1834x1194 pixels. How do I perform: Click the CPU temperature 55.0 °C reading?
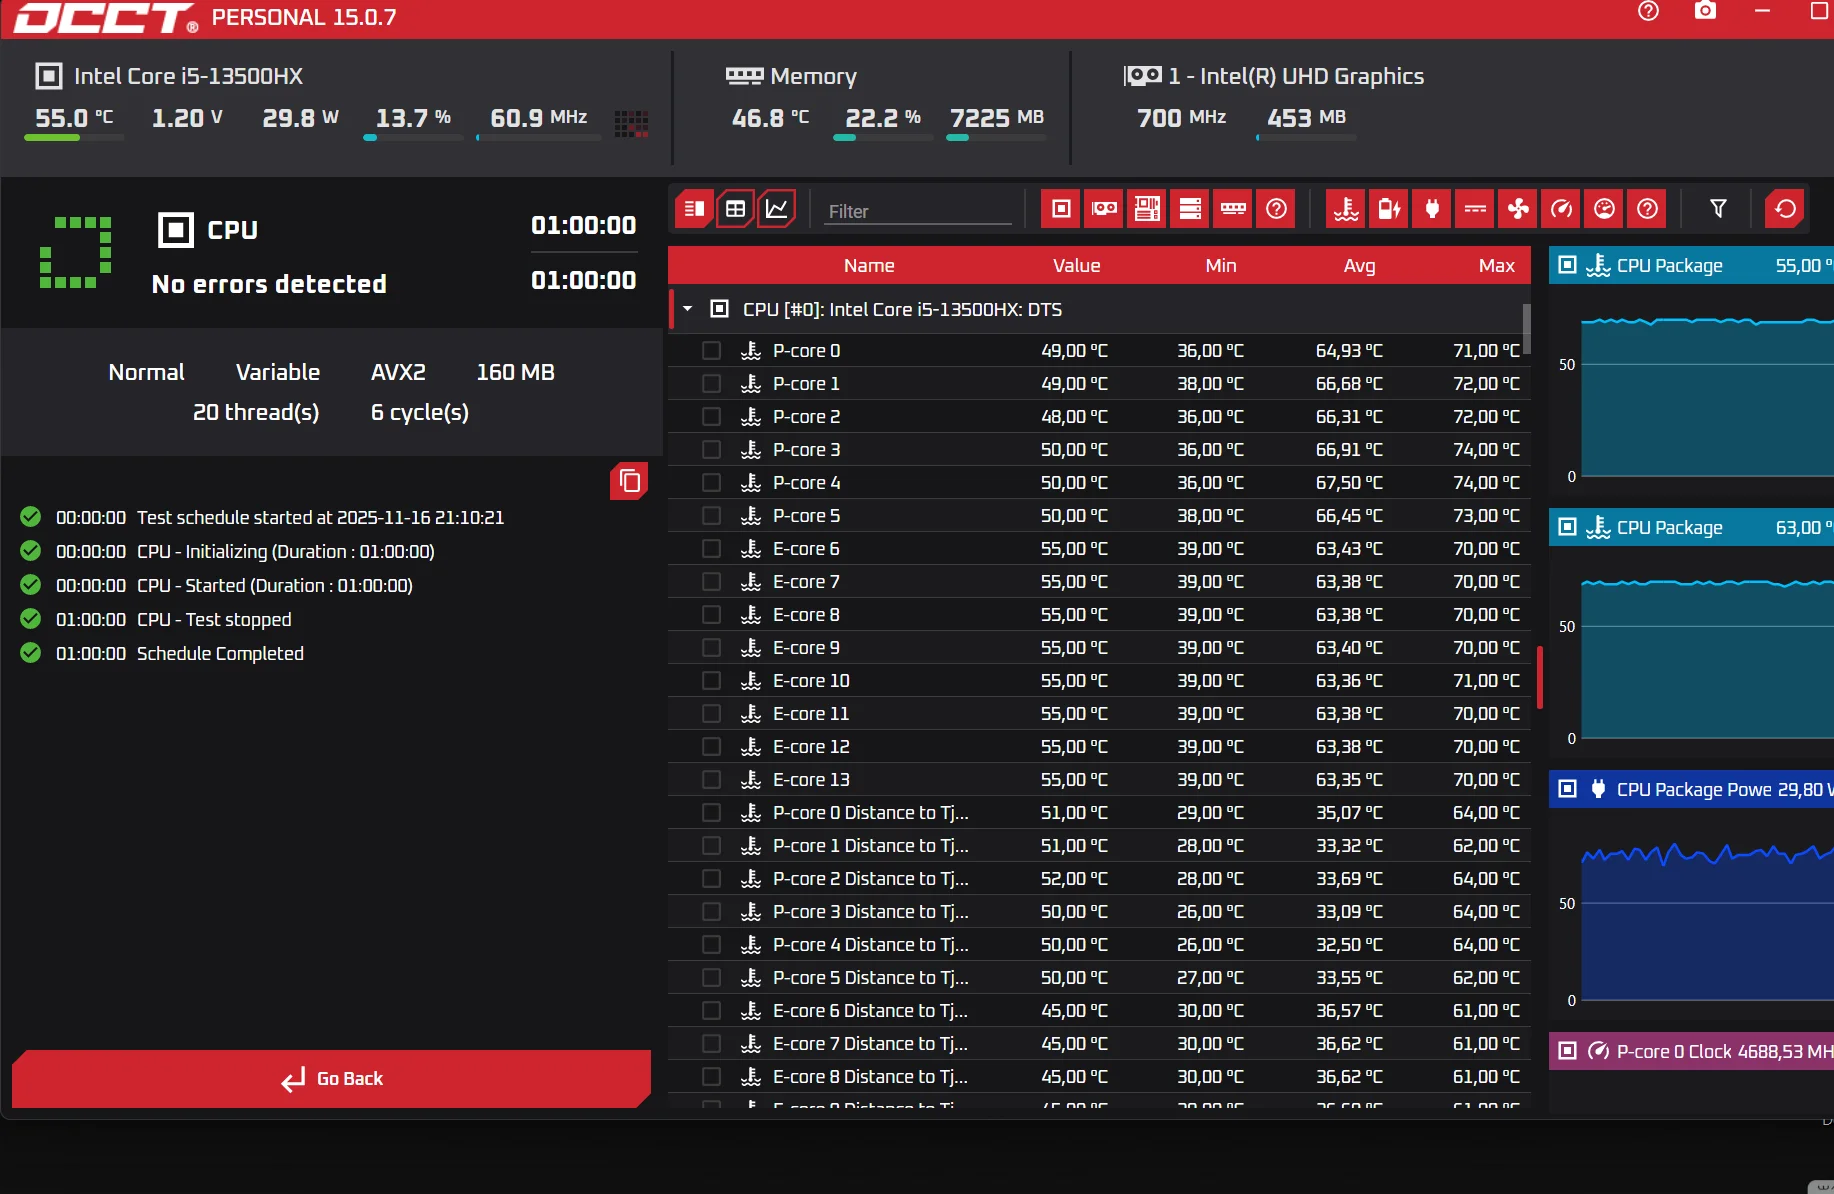click(74, 118)
